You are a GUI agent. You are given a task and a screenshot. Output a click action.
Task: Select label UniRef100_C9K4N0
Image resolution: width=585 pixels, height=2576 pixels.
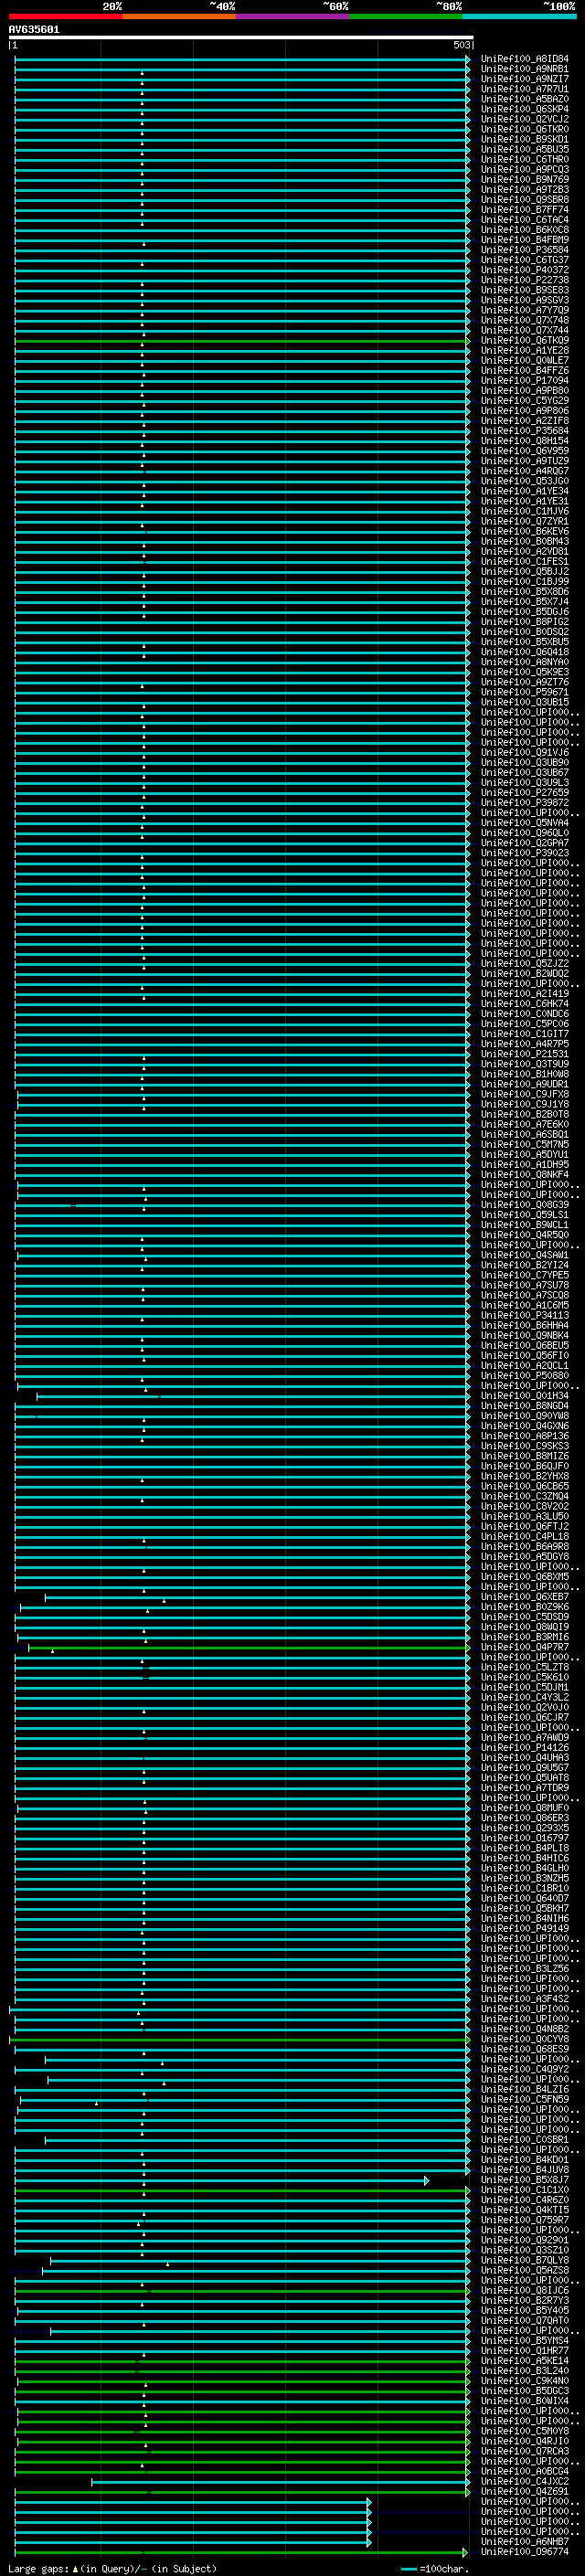click(x=525, y=2380)
